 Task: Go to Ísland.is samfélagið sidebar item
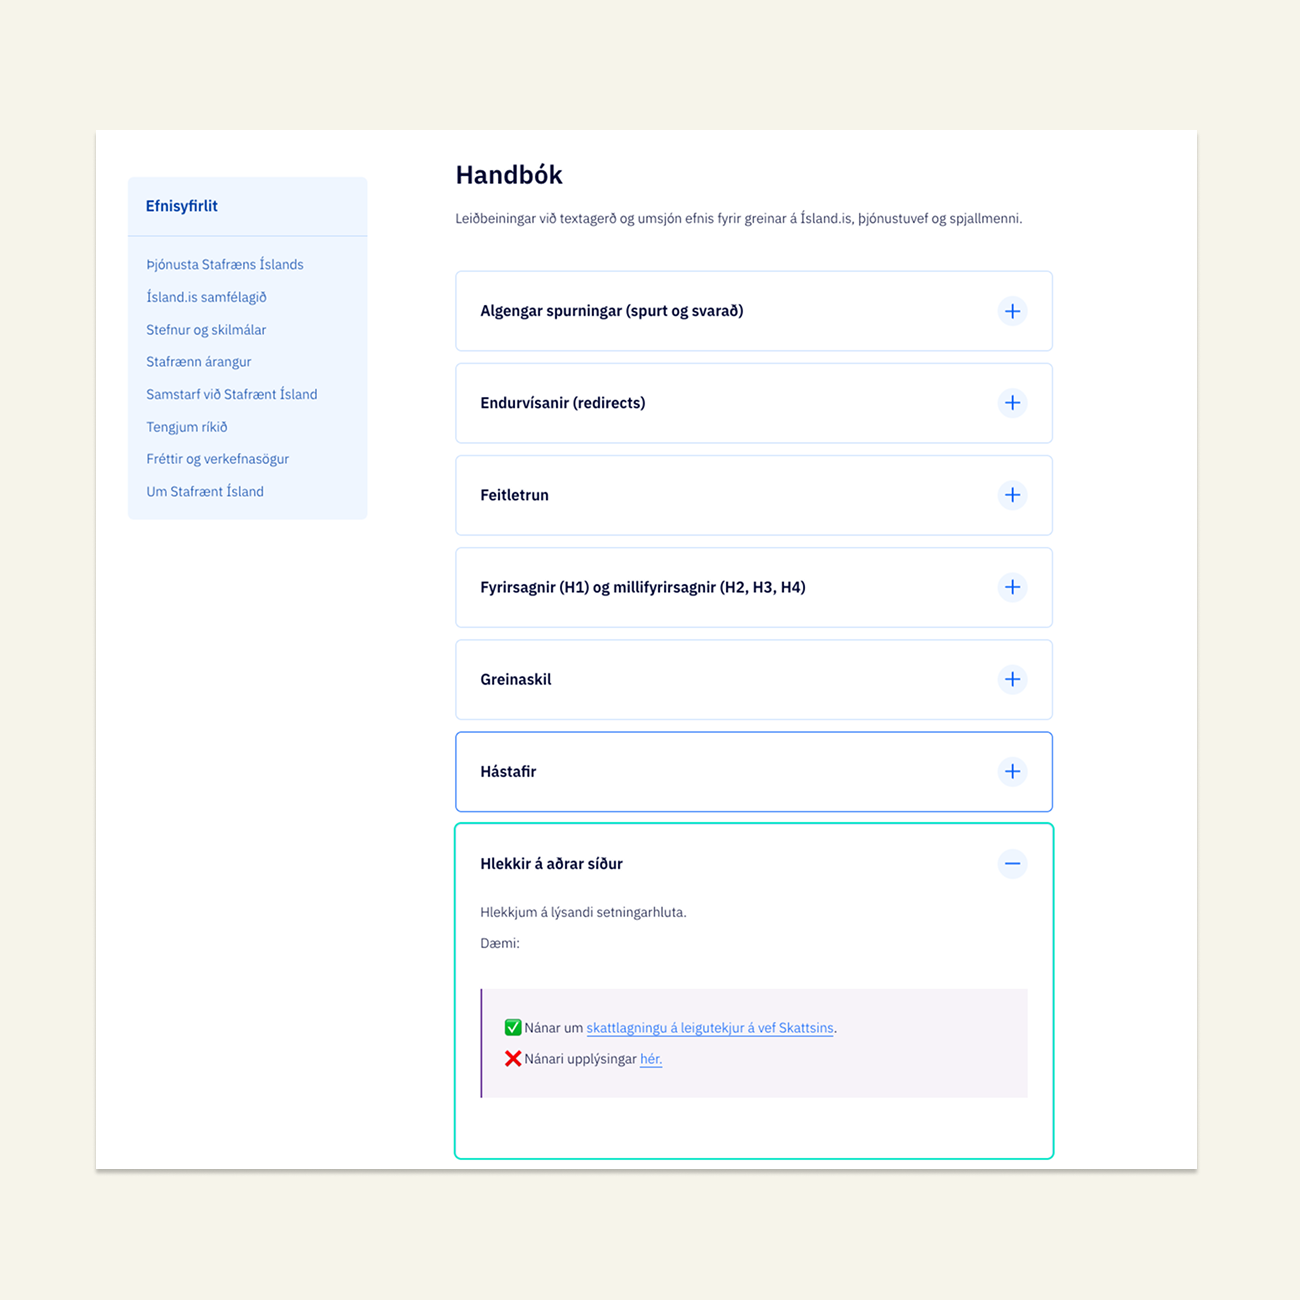coord(206,297)
